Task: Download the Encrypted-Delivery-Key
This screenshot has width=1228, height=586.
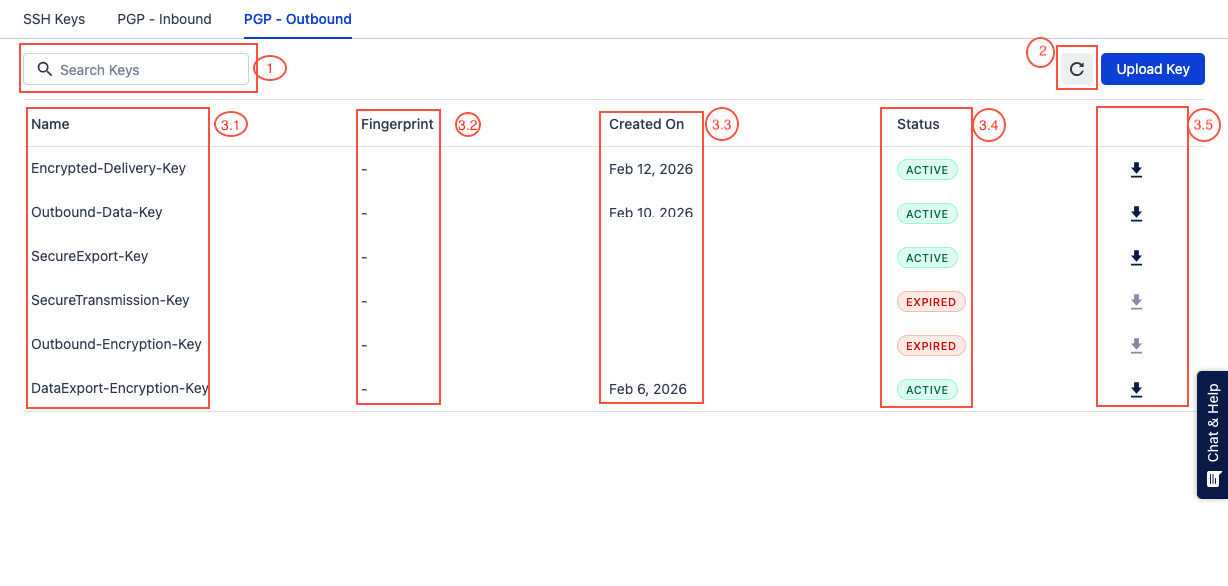Action: (1136, 170)
